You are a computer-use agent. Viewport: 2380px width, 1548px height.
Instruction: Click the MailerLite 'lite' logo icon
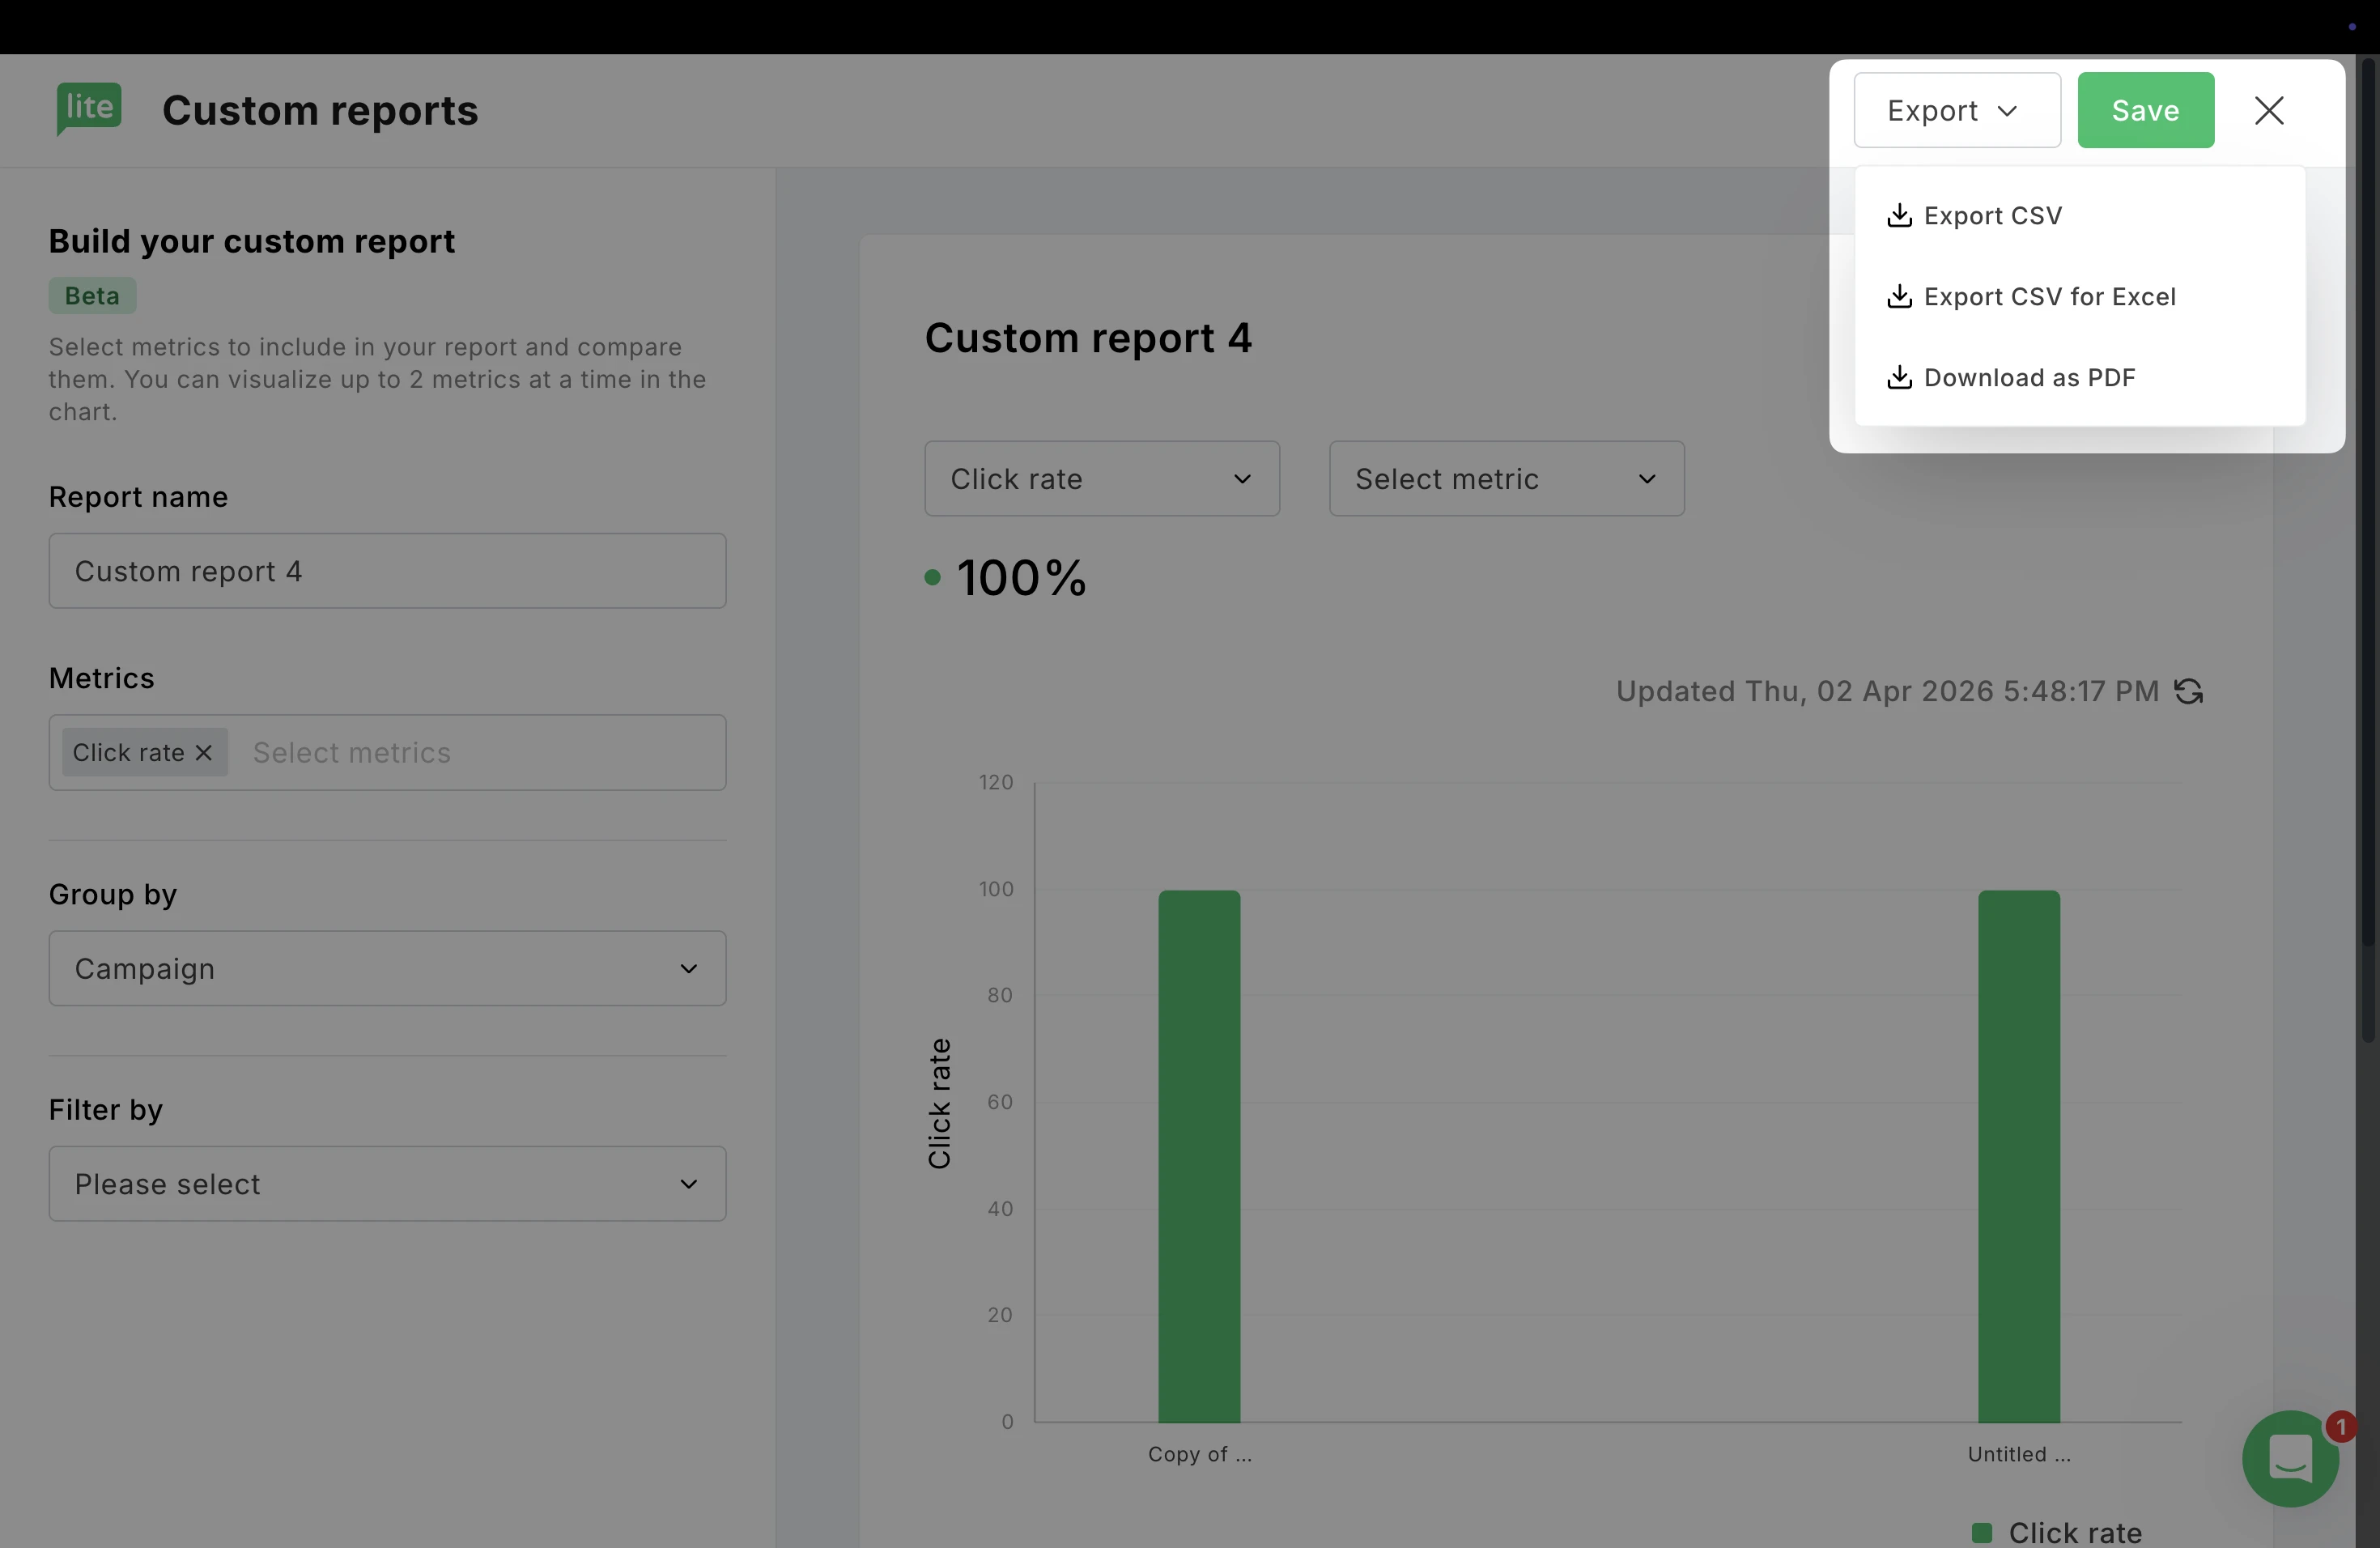89,108
